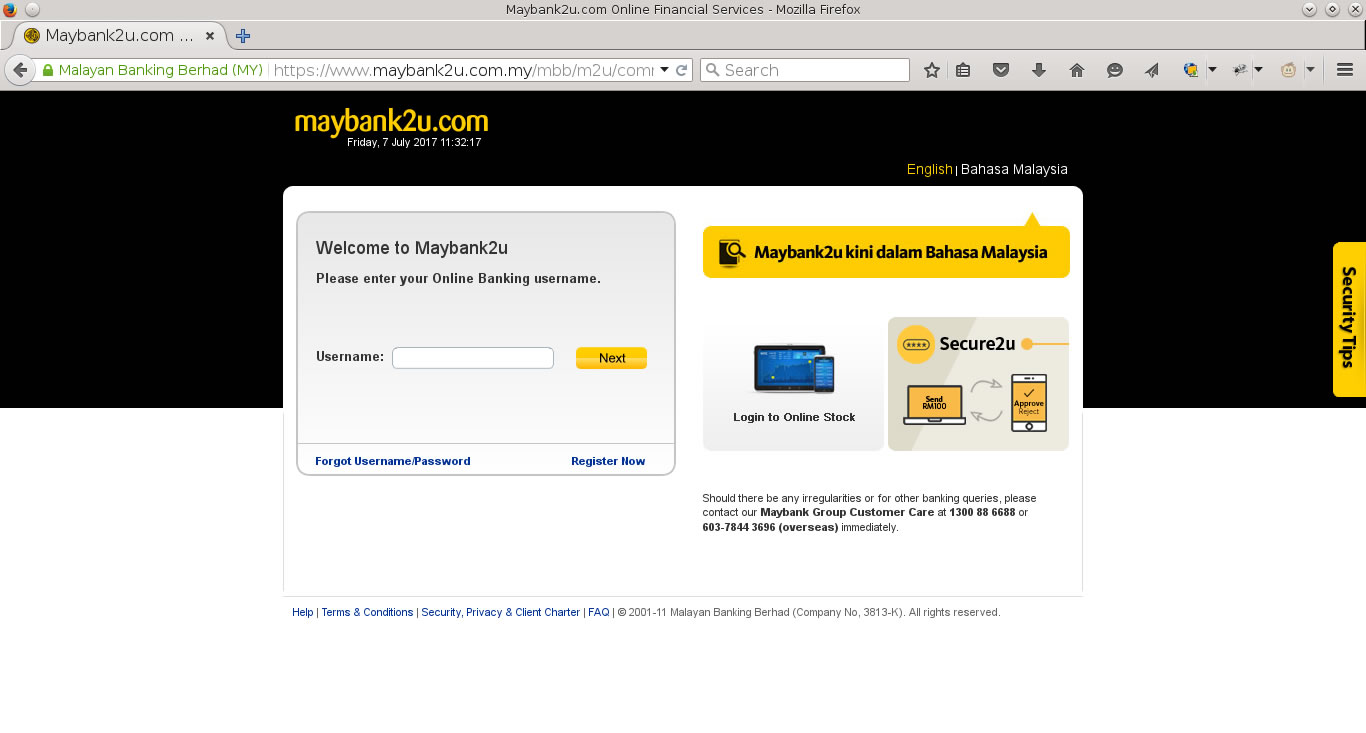1366x733 pixels.
Task: Click overseas number 603-7844 3696
Action: tap(738, 527)
